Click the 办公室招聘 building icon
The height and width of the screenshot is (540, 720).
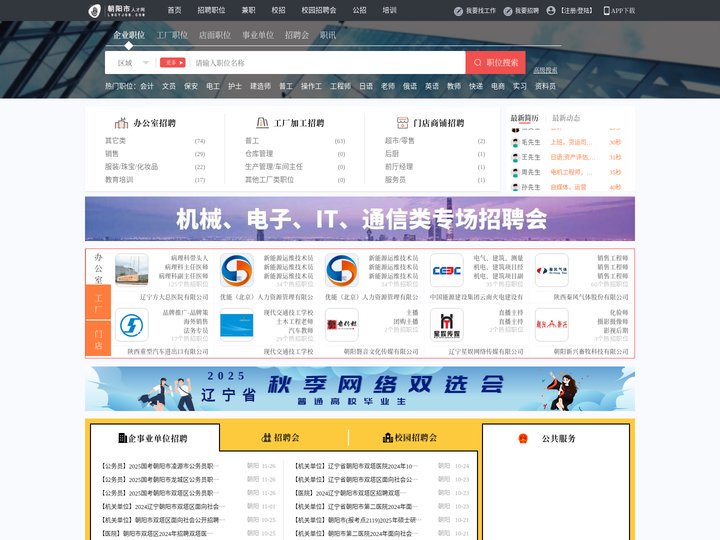coord(121,123)
